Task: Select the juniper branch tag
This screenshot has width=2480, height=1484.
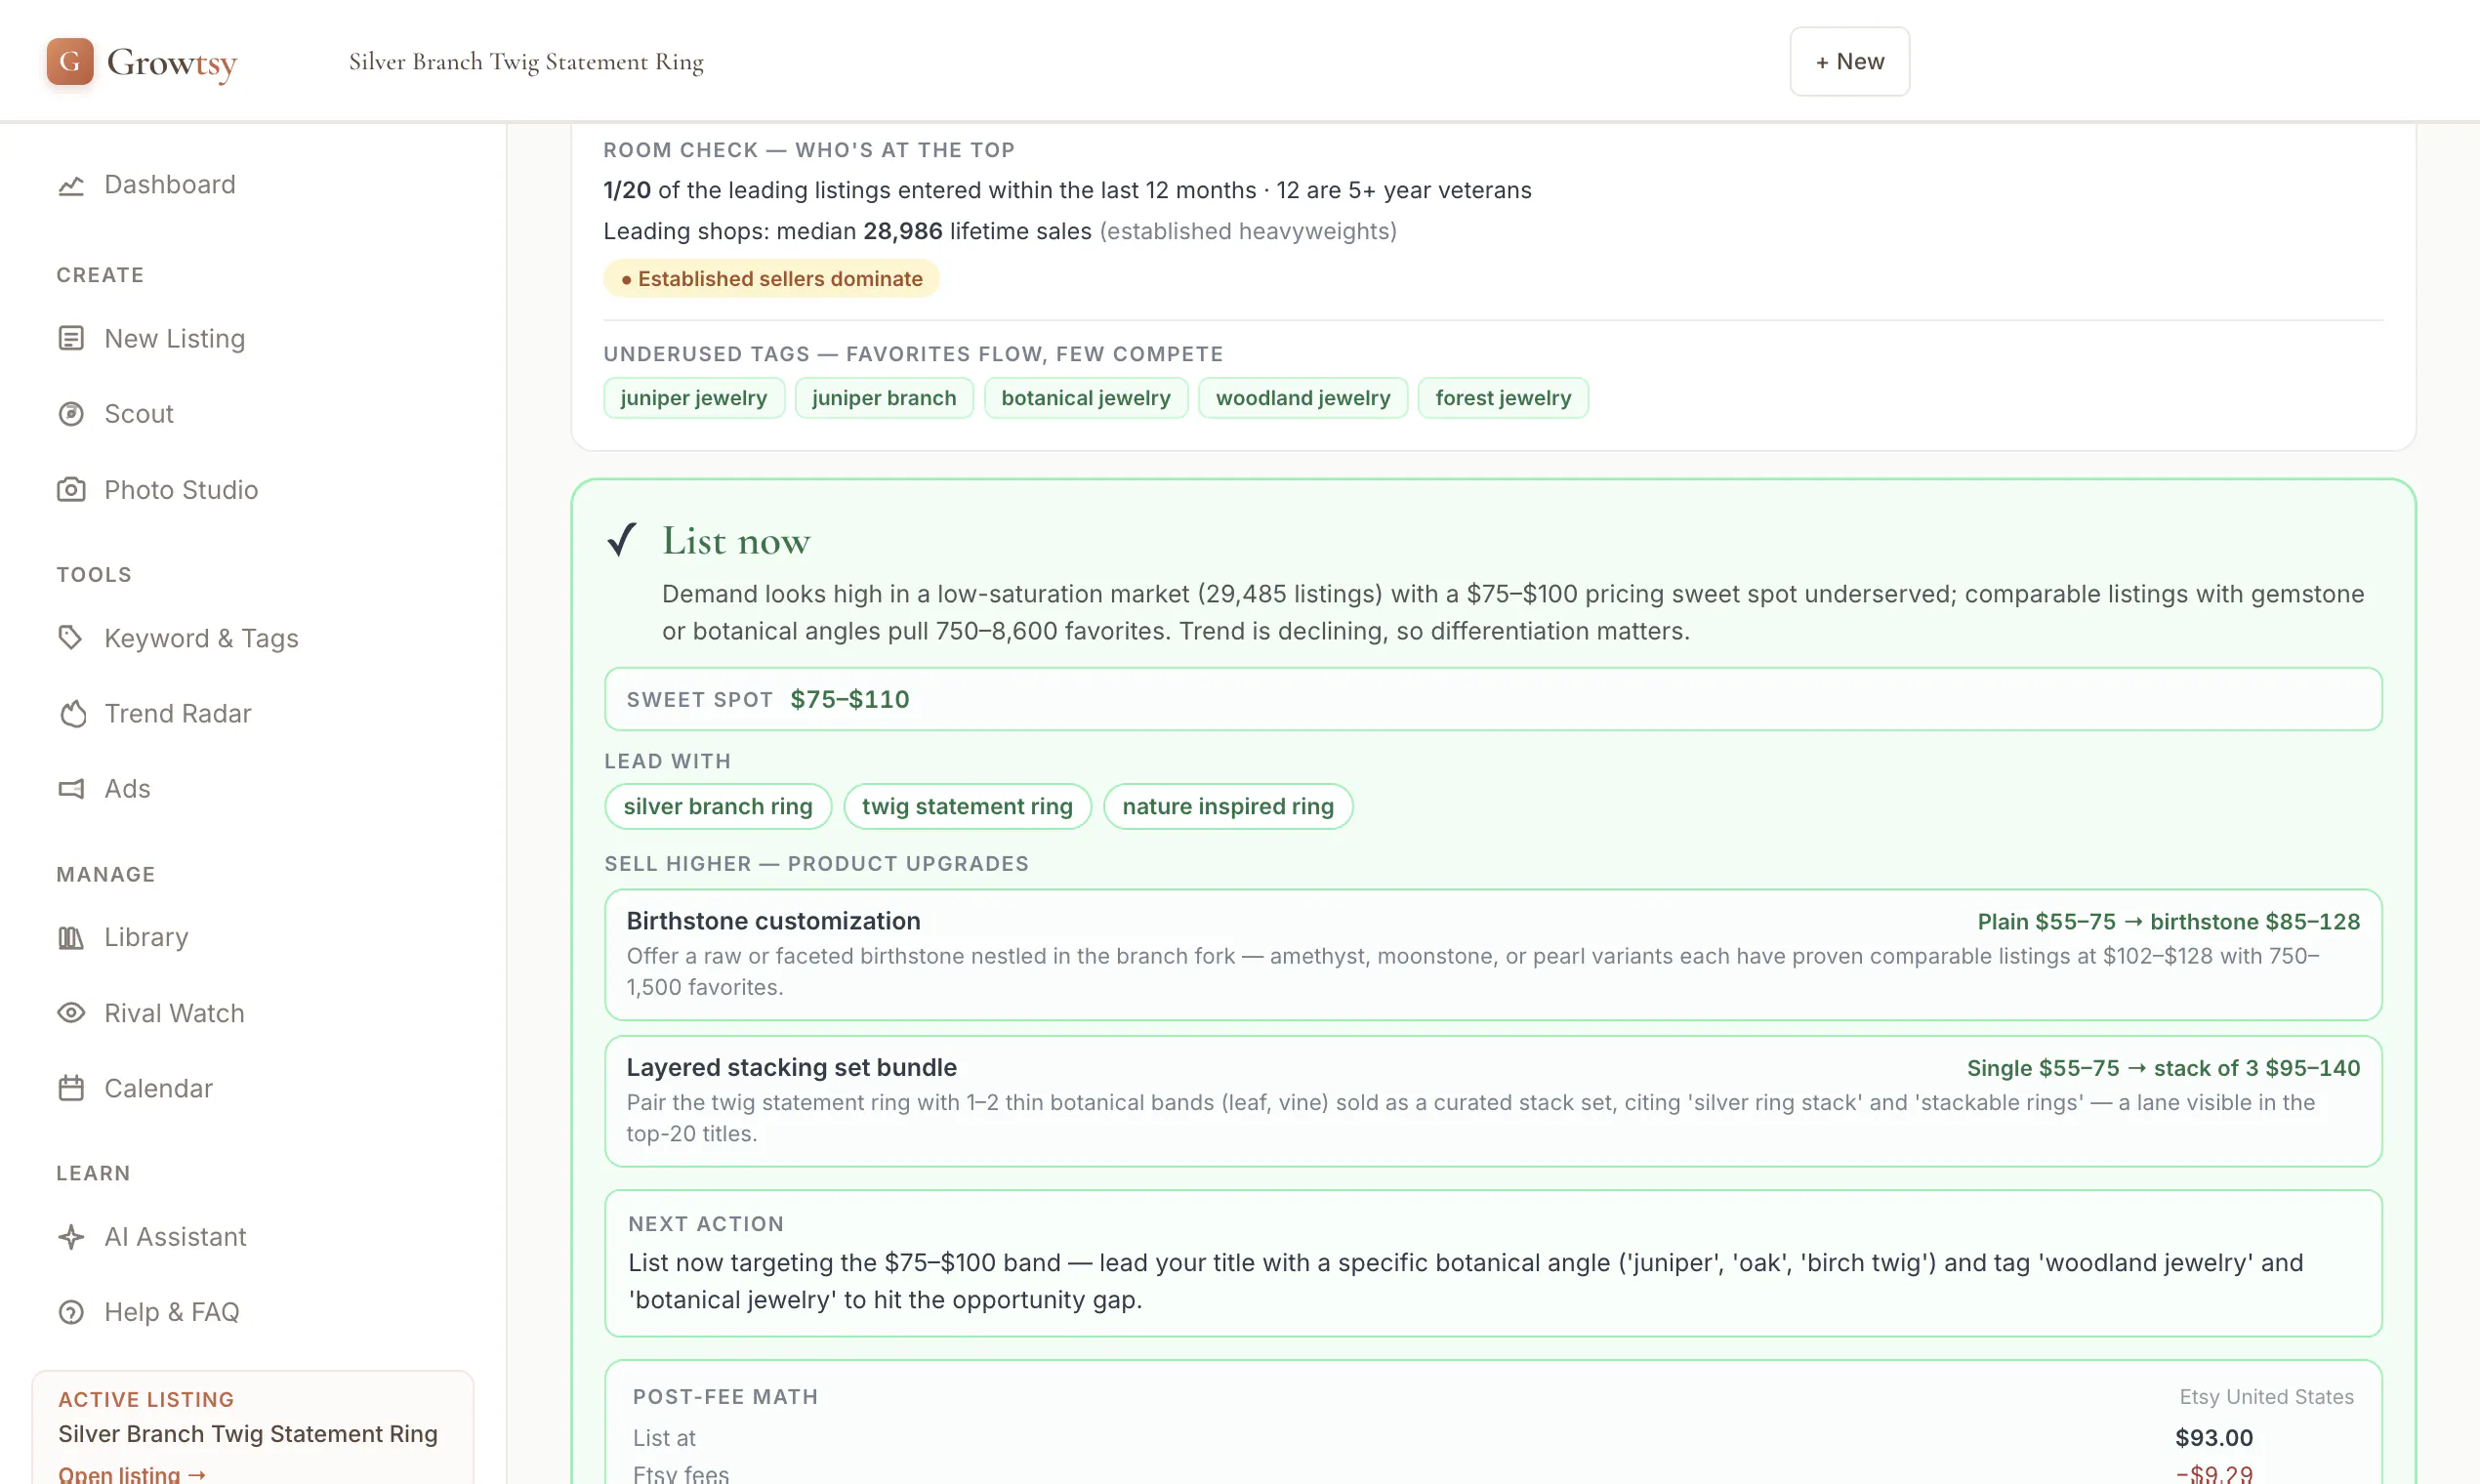Action: point(884,398)
